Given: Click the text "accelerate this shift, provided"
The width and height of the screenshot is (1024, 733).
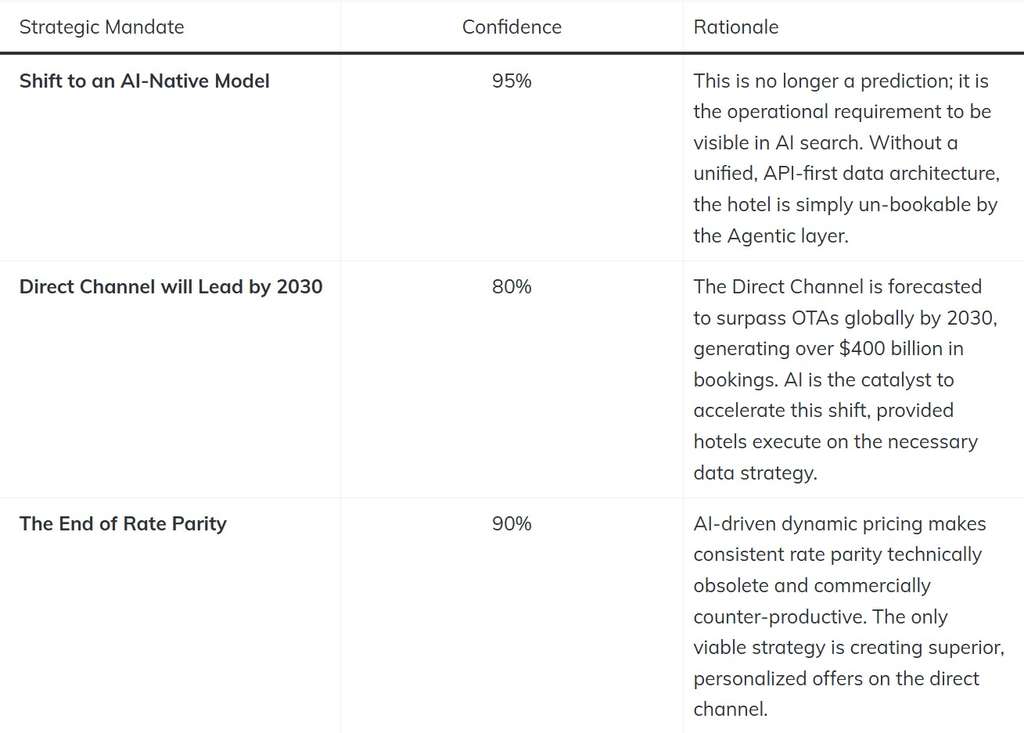Looking at the screenshot, I should tap(823, 411).
